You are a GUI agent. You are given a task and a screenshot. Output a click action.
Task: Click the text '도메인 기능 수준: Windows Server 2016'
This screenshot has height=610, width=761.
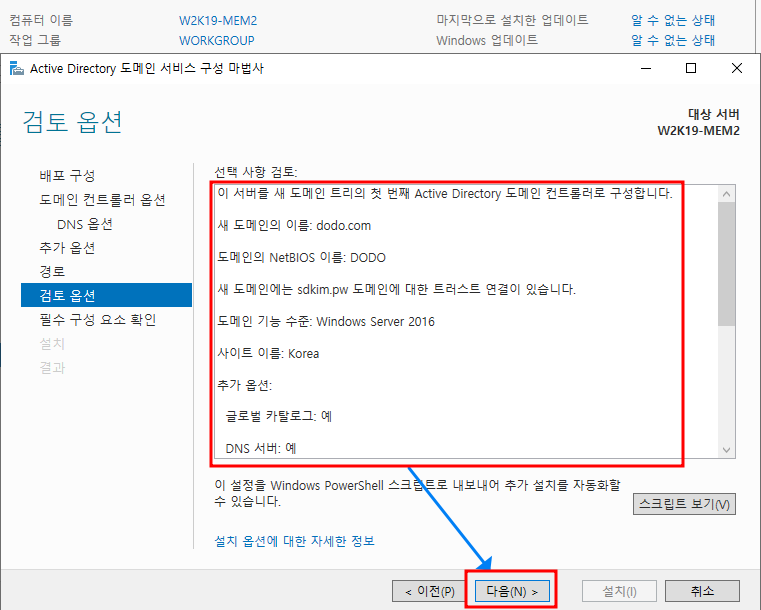pyautogui.click(x=326, y=322)
